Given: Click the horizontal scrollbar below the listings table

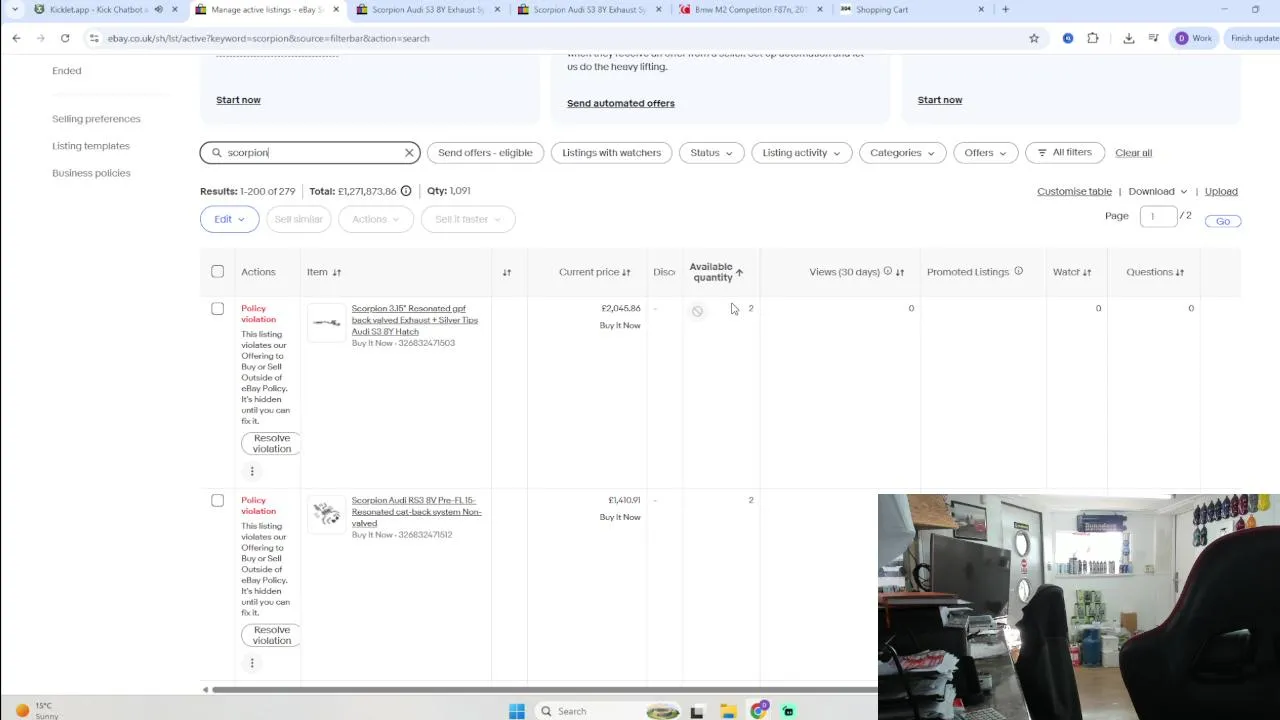Looking at the screenshot, I should 545,689.
